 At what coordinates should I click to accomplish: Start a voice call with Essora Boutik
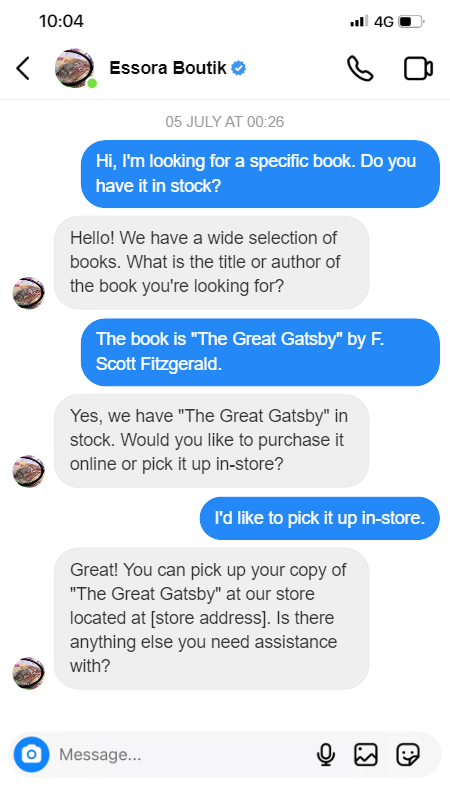pyautogui.click(x=360, y=69)
